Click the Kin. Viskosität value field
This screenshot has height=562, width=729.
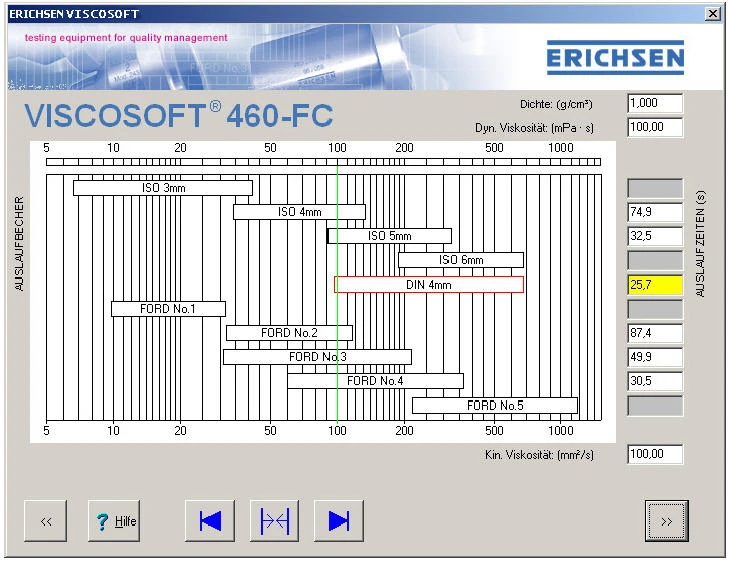click(x=654, y=454)
